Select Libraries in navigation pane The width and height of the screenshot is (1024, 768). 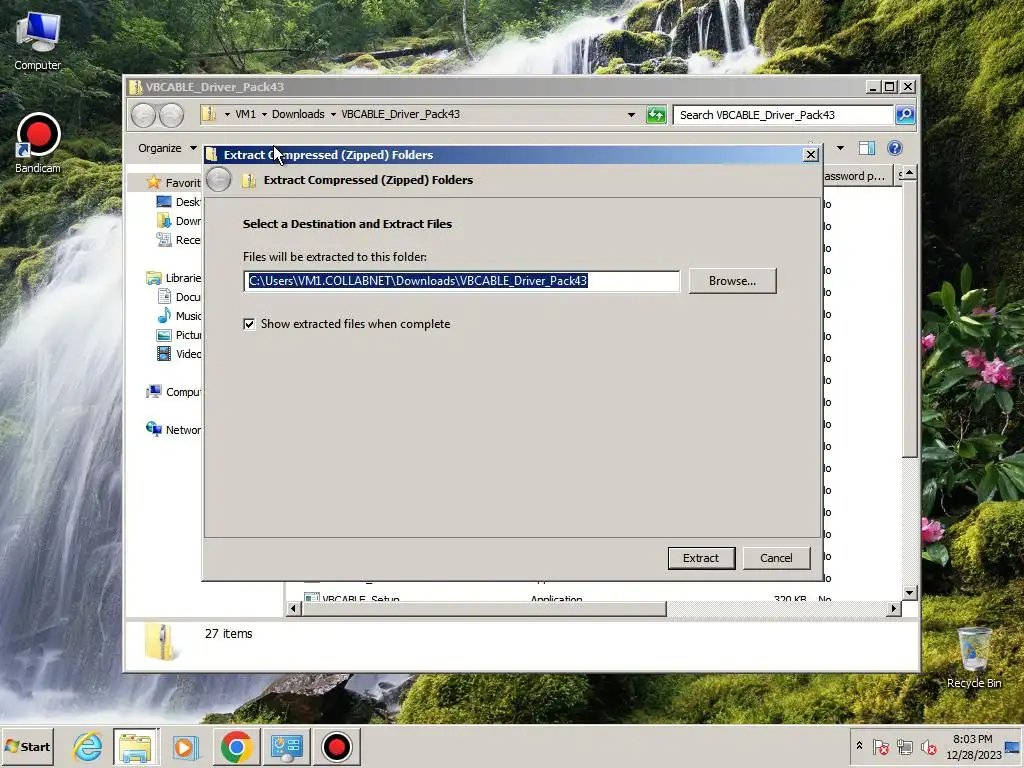tap(174, 278)
